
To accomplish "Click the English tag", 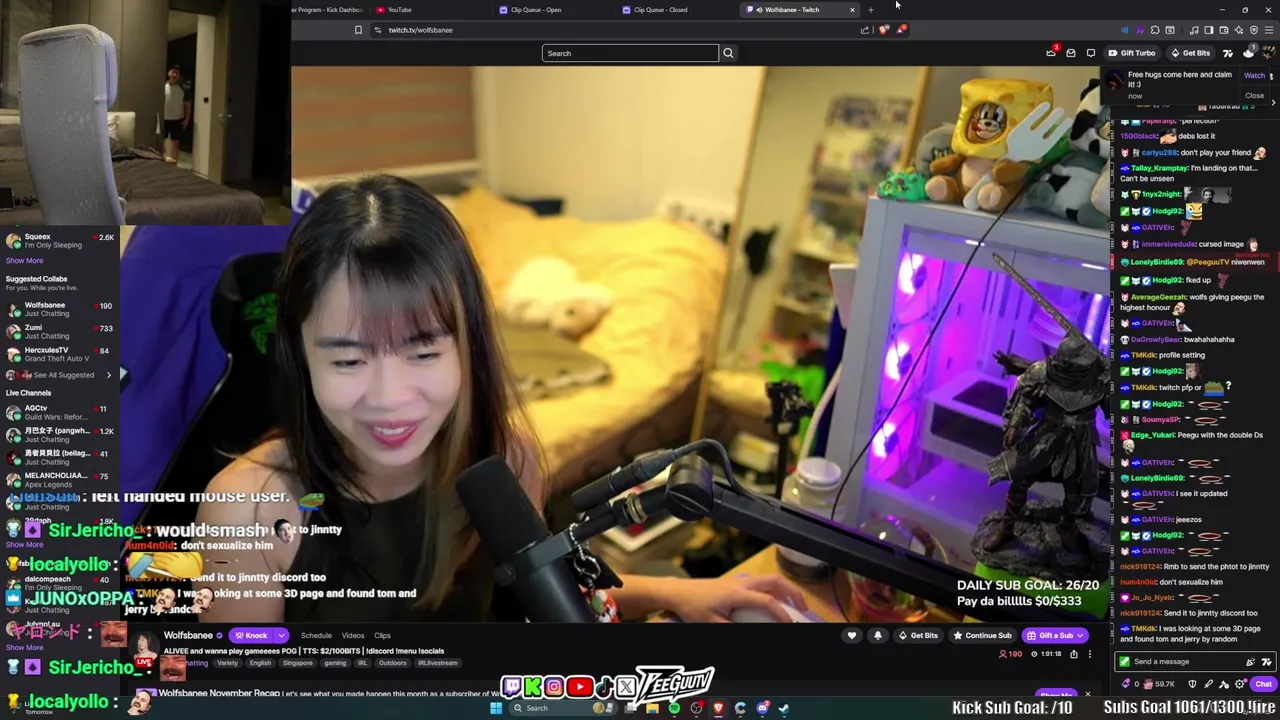I will tap(260, 663).
